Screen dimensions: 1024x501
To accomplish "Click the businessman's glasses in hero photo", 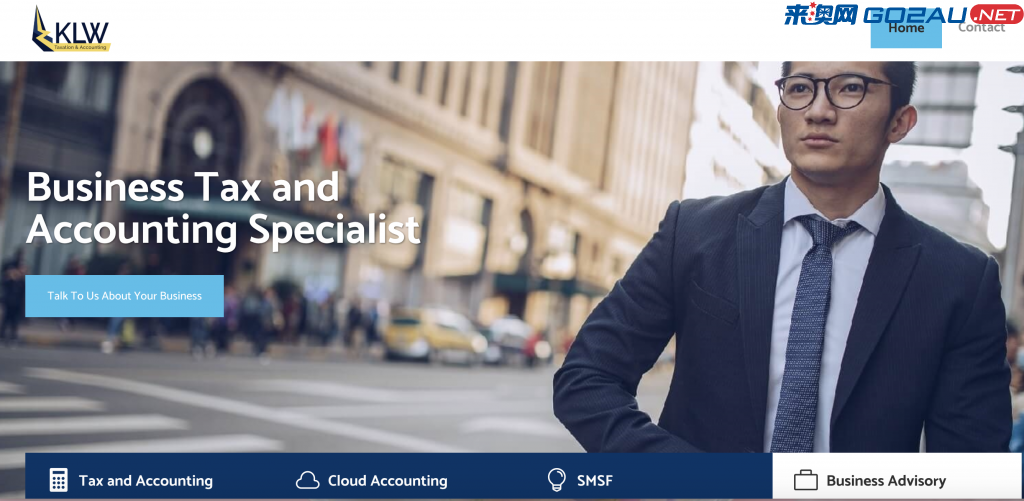I will 835,91.
